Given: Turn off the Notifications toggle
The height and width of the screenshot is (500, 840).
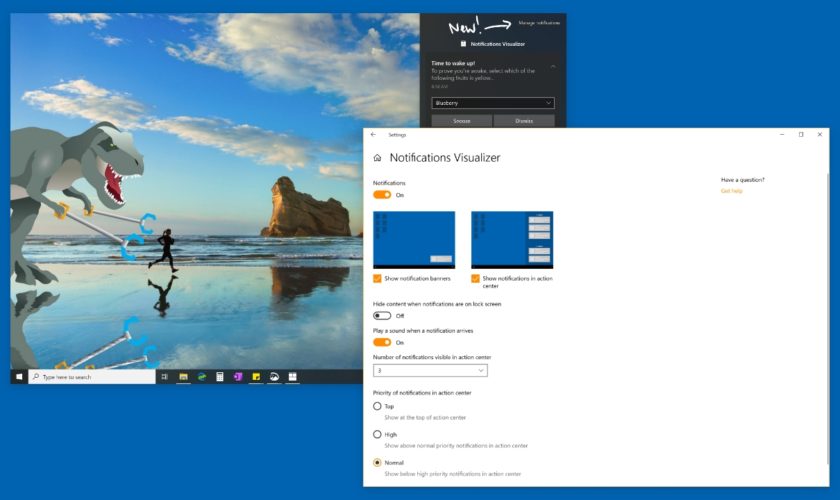Looking at the screenshot, I should pos(382,195).
